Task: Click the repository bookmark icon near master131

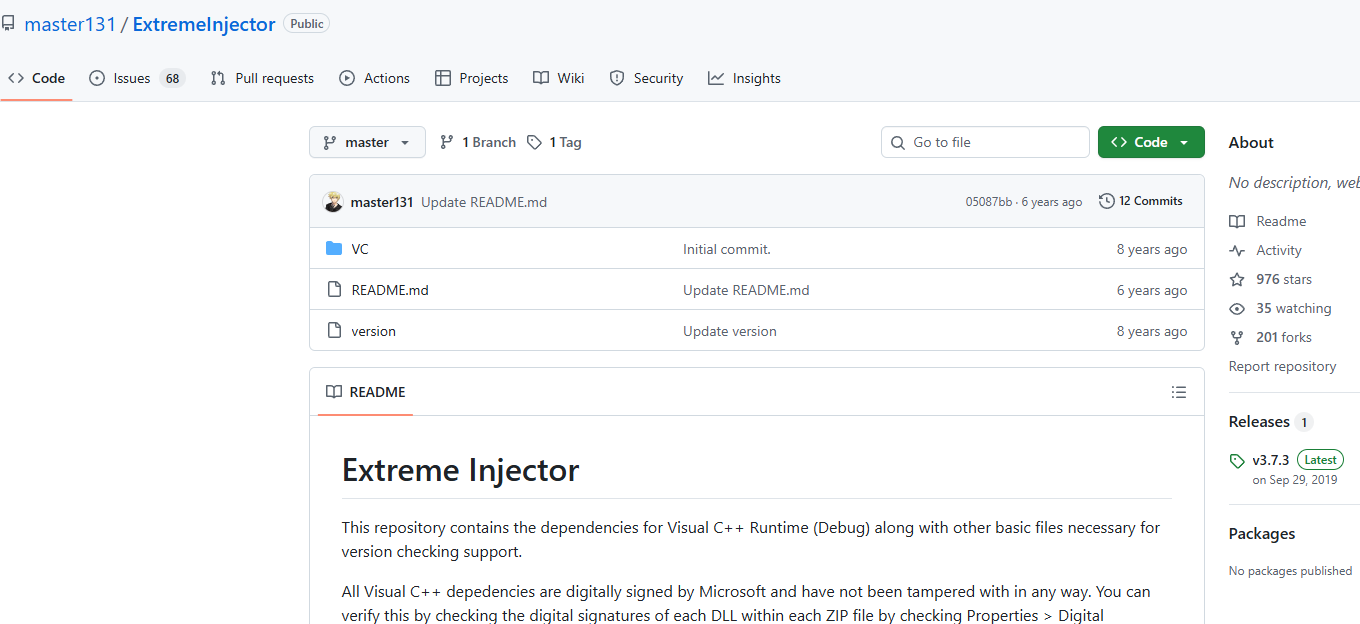Action: point(9,22)
